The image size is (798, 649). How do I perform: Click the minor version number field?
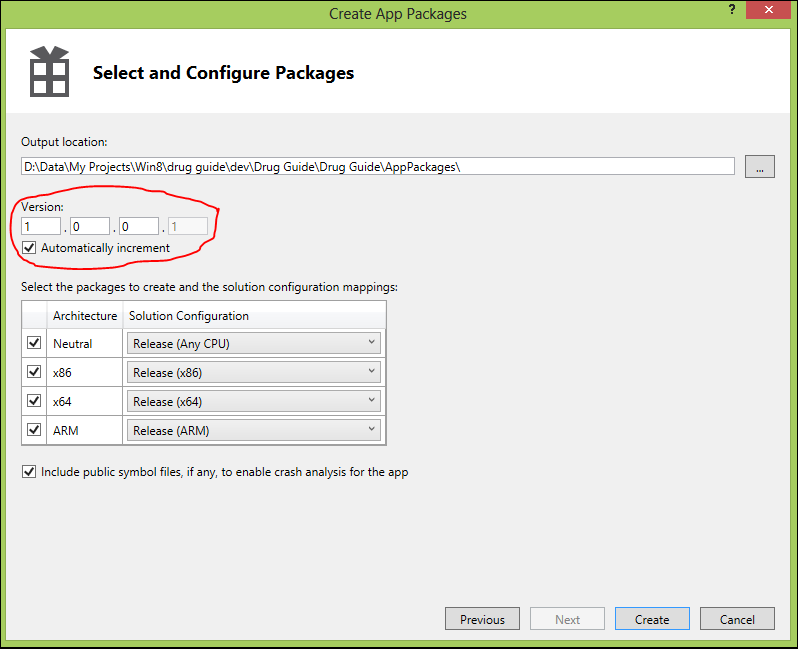[89, 227]
